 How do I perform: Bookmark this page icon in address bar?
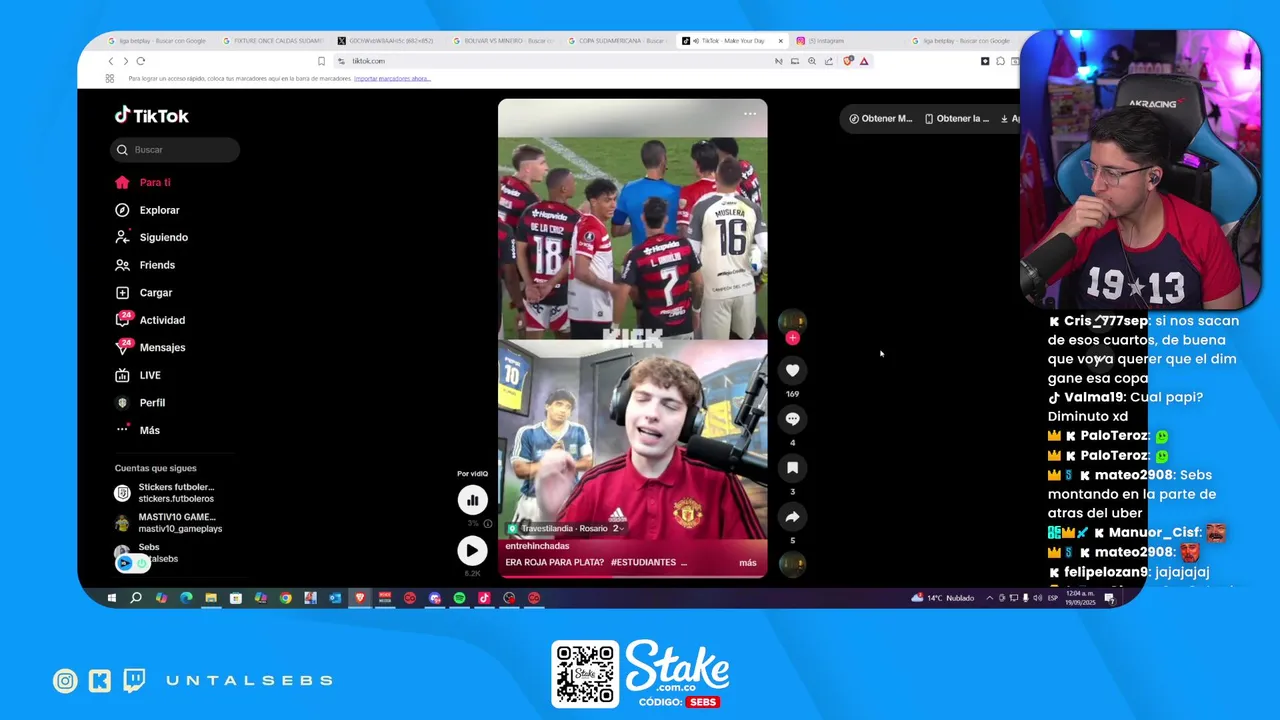[321, 61]
